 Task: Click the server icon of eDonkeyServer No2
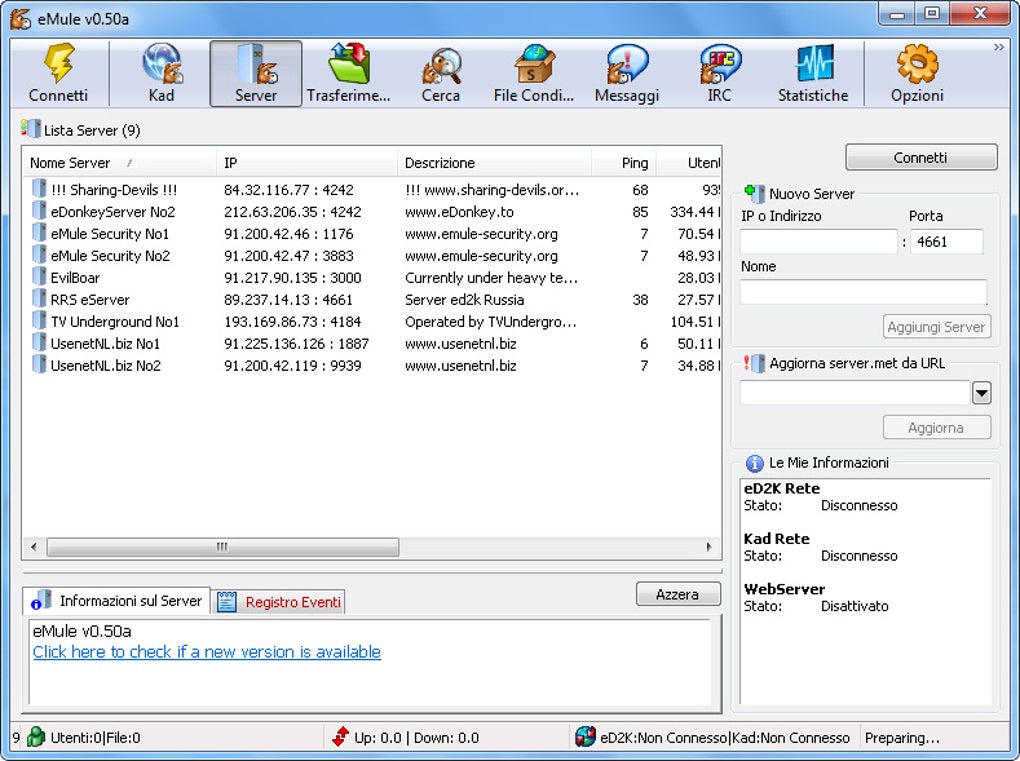pos(39,211)
